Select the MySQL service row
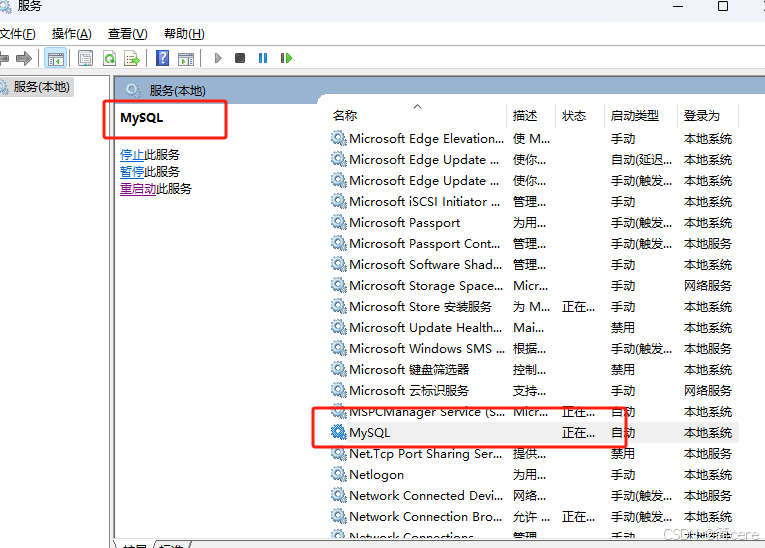 pyautogui.click(x=534, y=433)
